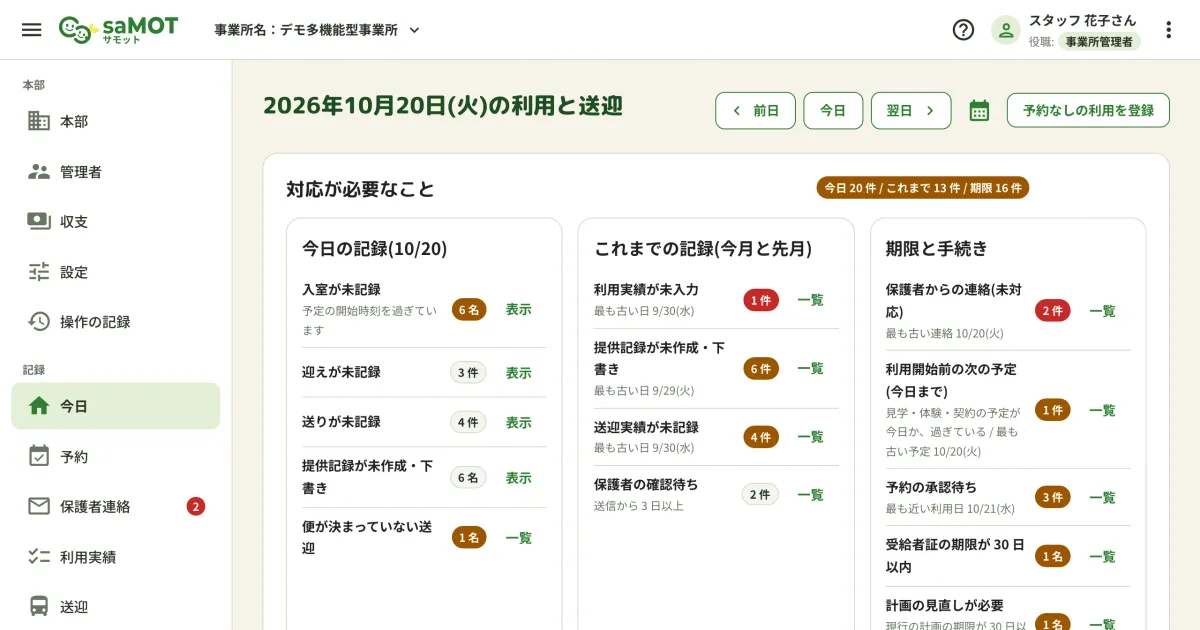Click the 6名 badge for 入室が未記録
This screenshot has width=1200, height=630.
pyautogui.click(x=469, y=309)
